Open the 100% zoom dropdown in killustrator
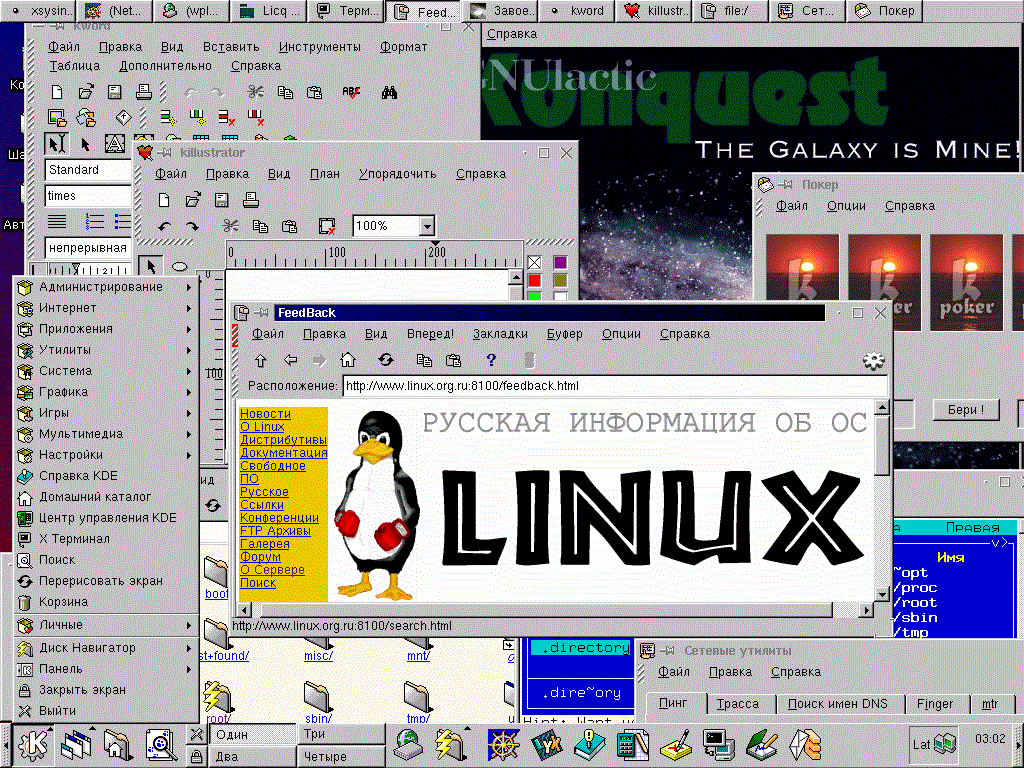Screen dimensions: 1024x768 click(427, 226)
